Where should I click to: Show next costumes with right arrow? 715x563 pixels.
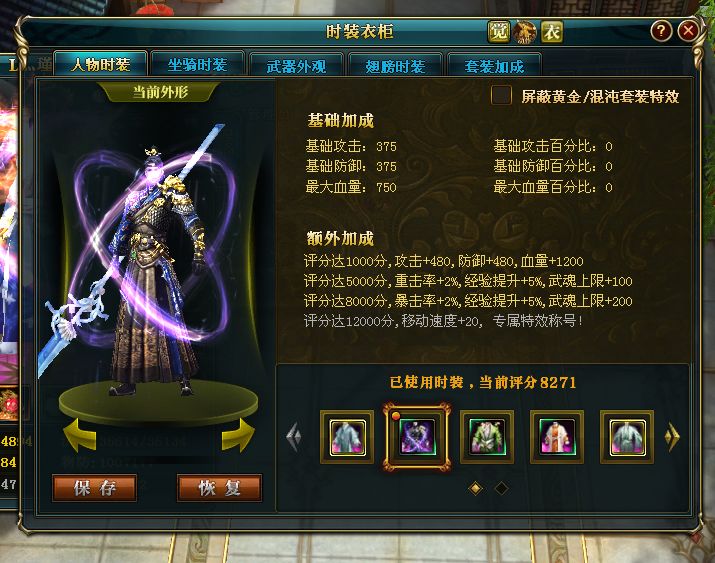coord(672,437)
